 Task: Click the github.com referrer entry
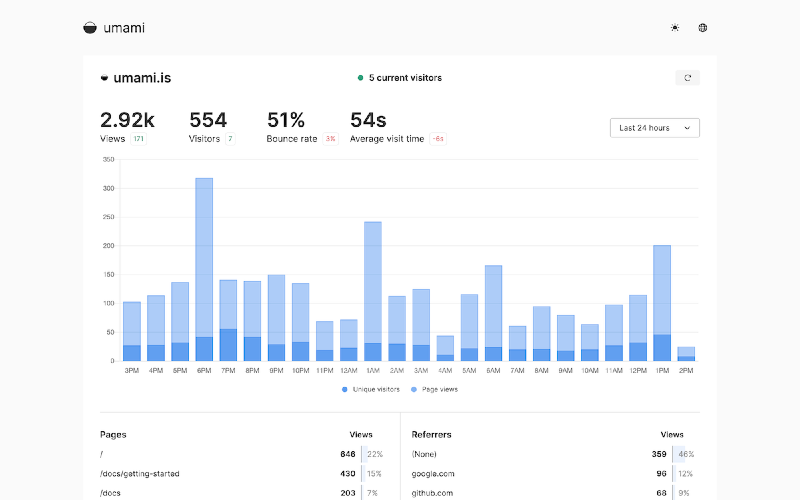click(x=433, y=493)
